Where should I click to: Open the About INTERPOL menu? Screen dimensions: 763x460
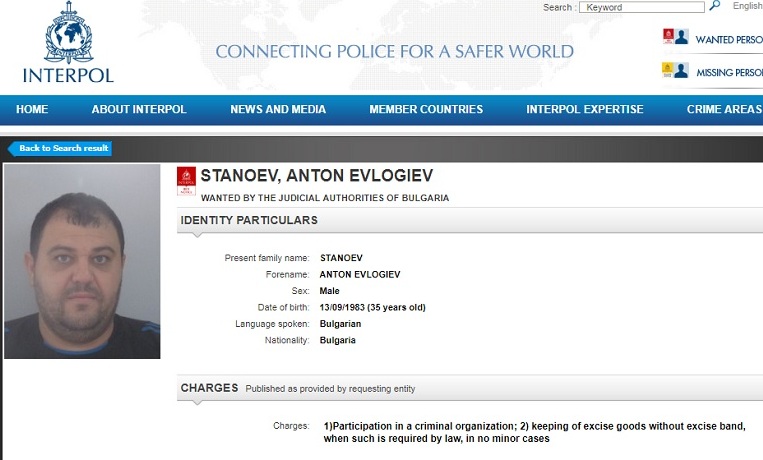click(x=139, y=110)
